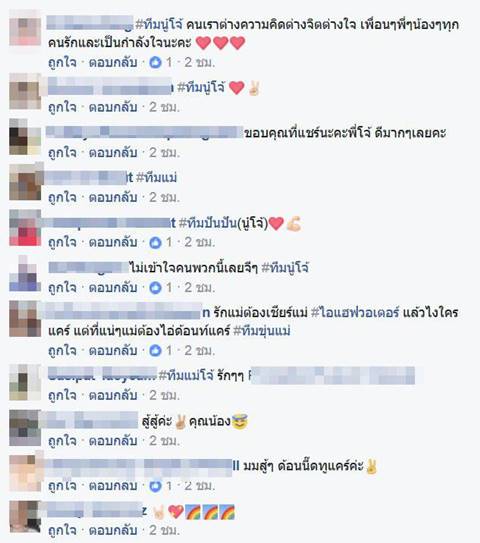Click 2 ชม. timestamp under second comment
Image resolution: width=480 pixels, height=543 pixels.
(165, 107)
